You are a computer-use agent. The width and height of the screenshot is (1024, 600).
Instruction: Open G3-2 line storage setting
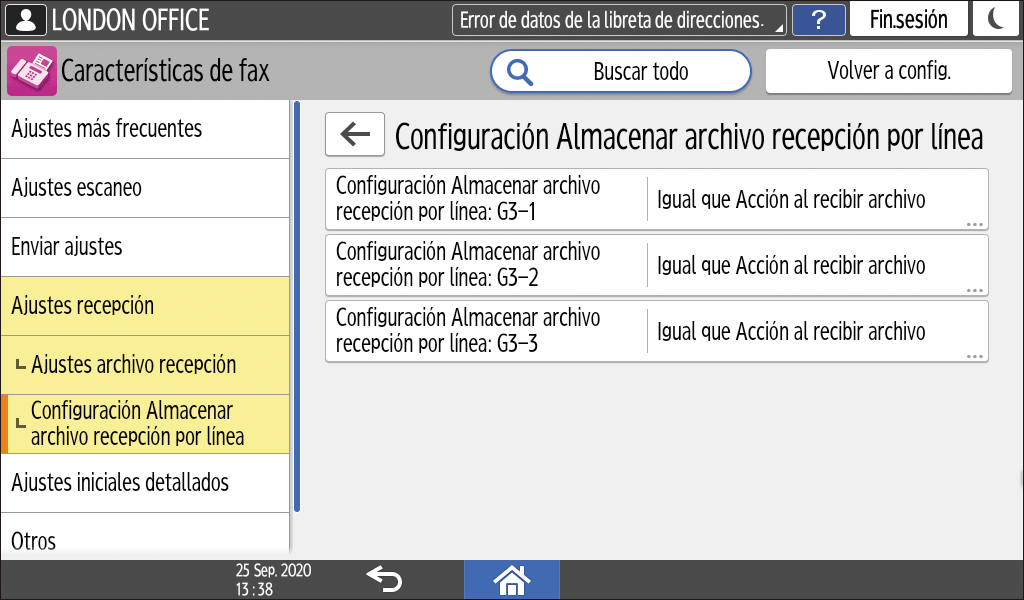(656, 265)
